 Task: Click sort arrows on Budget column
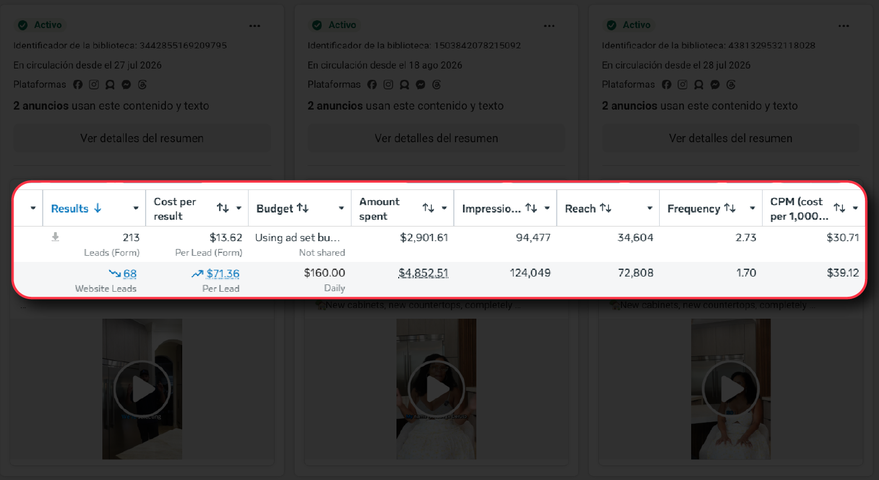303,208
